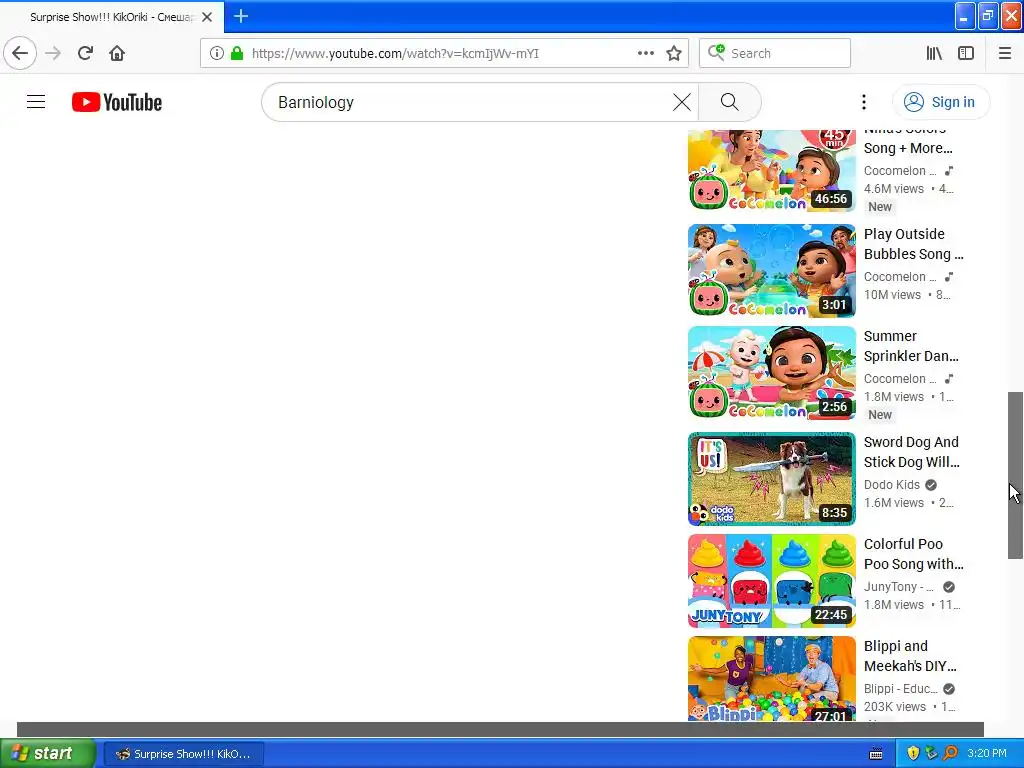Click the security shield tray icon
This screenshot has height=768, width=1024.
coord(913,754)
